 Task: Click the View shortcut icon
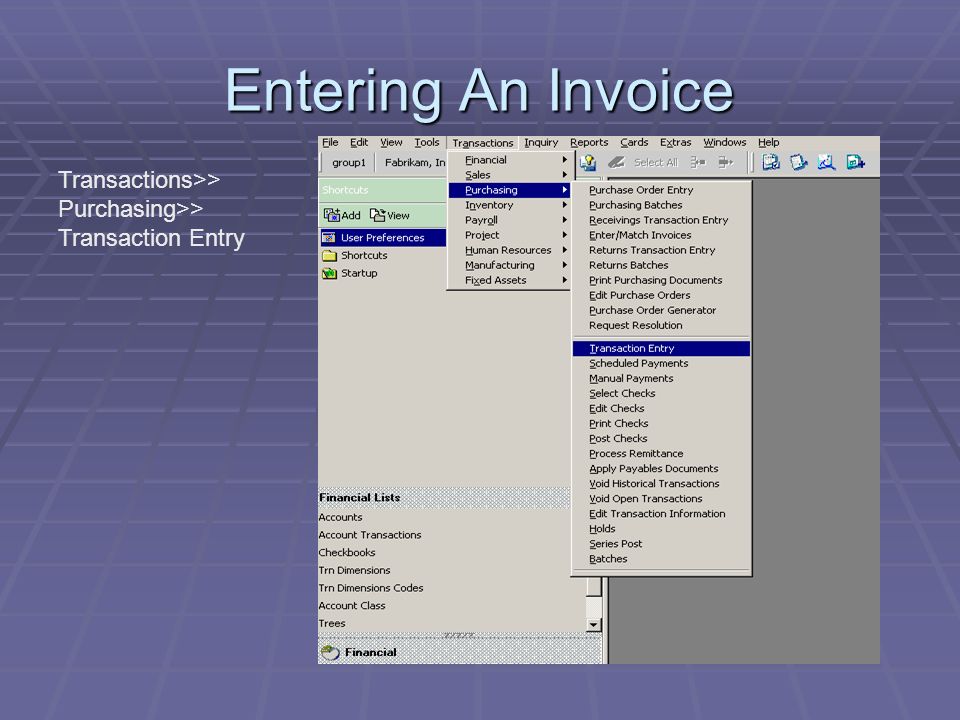377,215
